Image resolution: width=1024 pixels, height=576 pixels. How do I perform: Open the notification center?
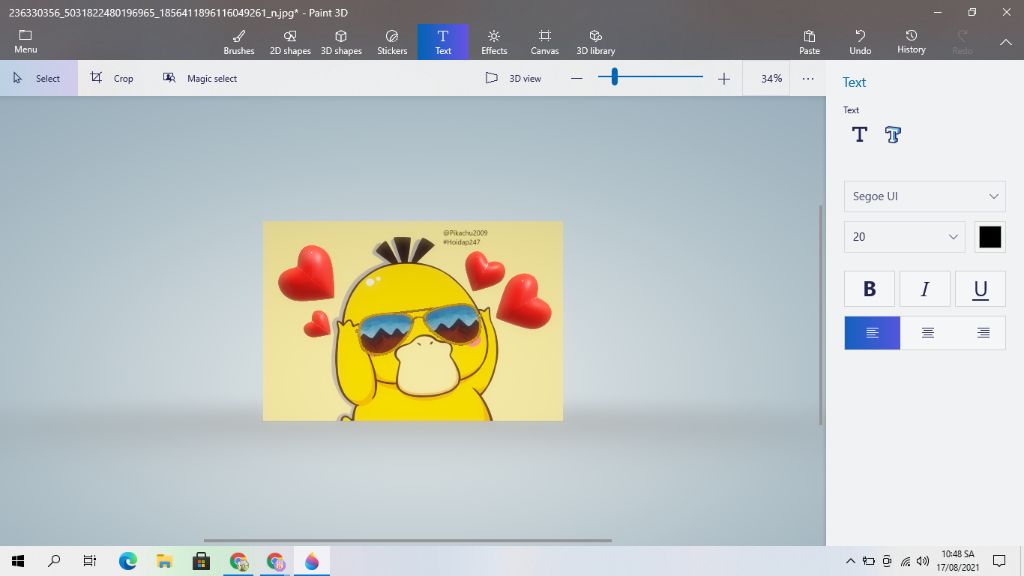[999, 560]
